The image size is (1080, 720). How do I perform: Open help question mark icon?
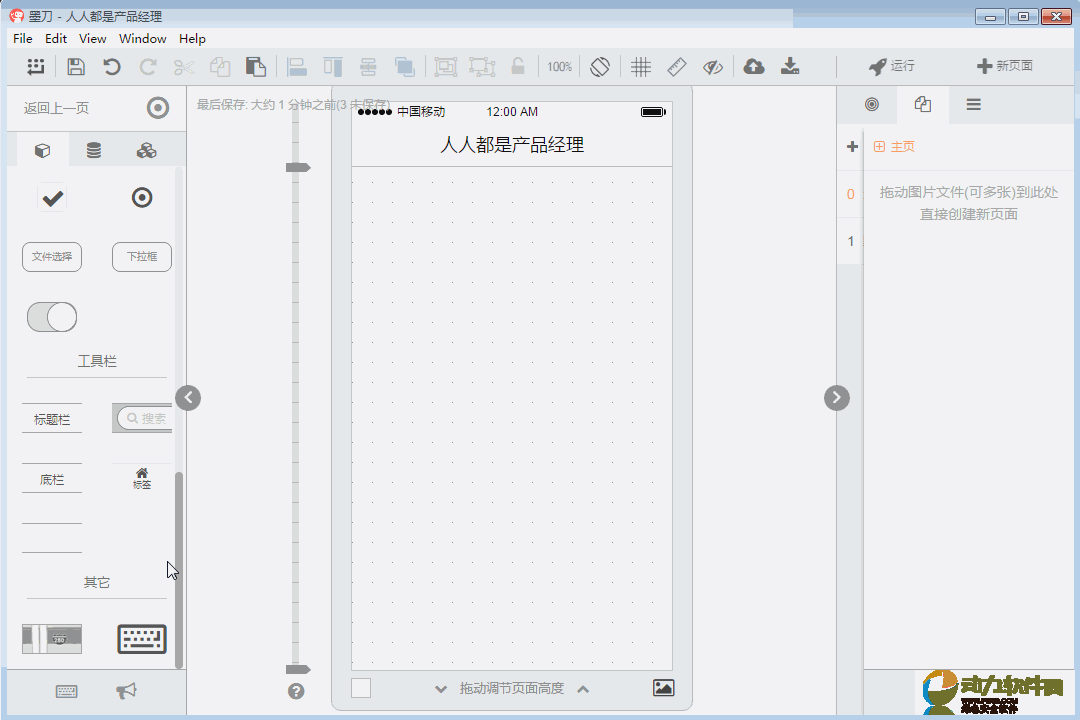pyautogui.click(x=296, y=691)
